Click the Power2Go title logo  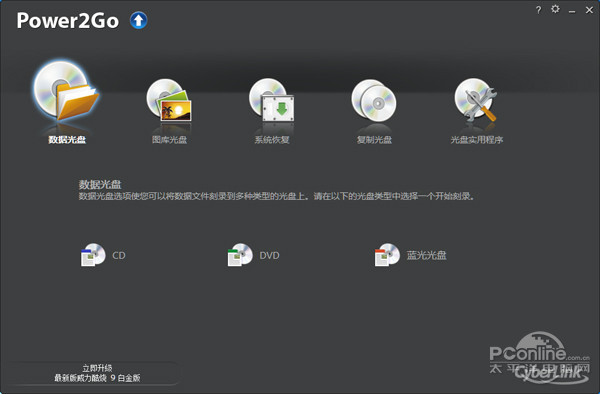coord(67,21)
